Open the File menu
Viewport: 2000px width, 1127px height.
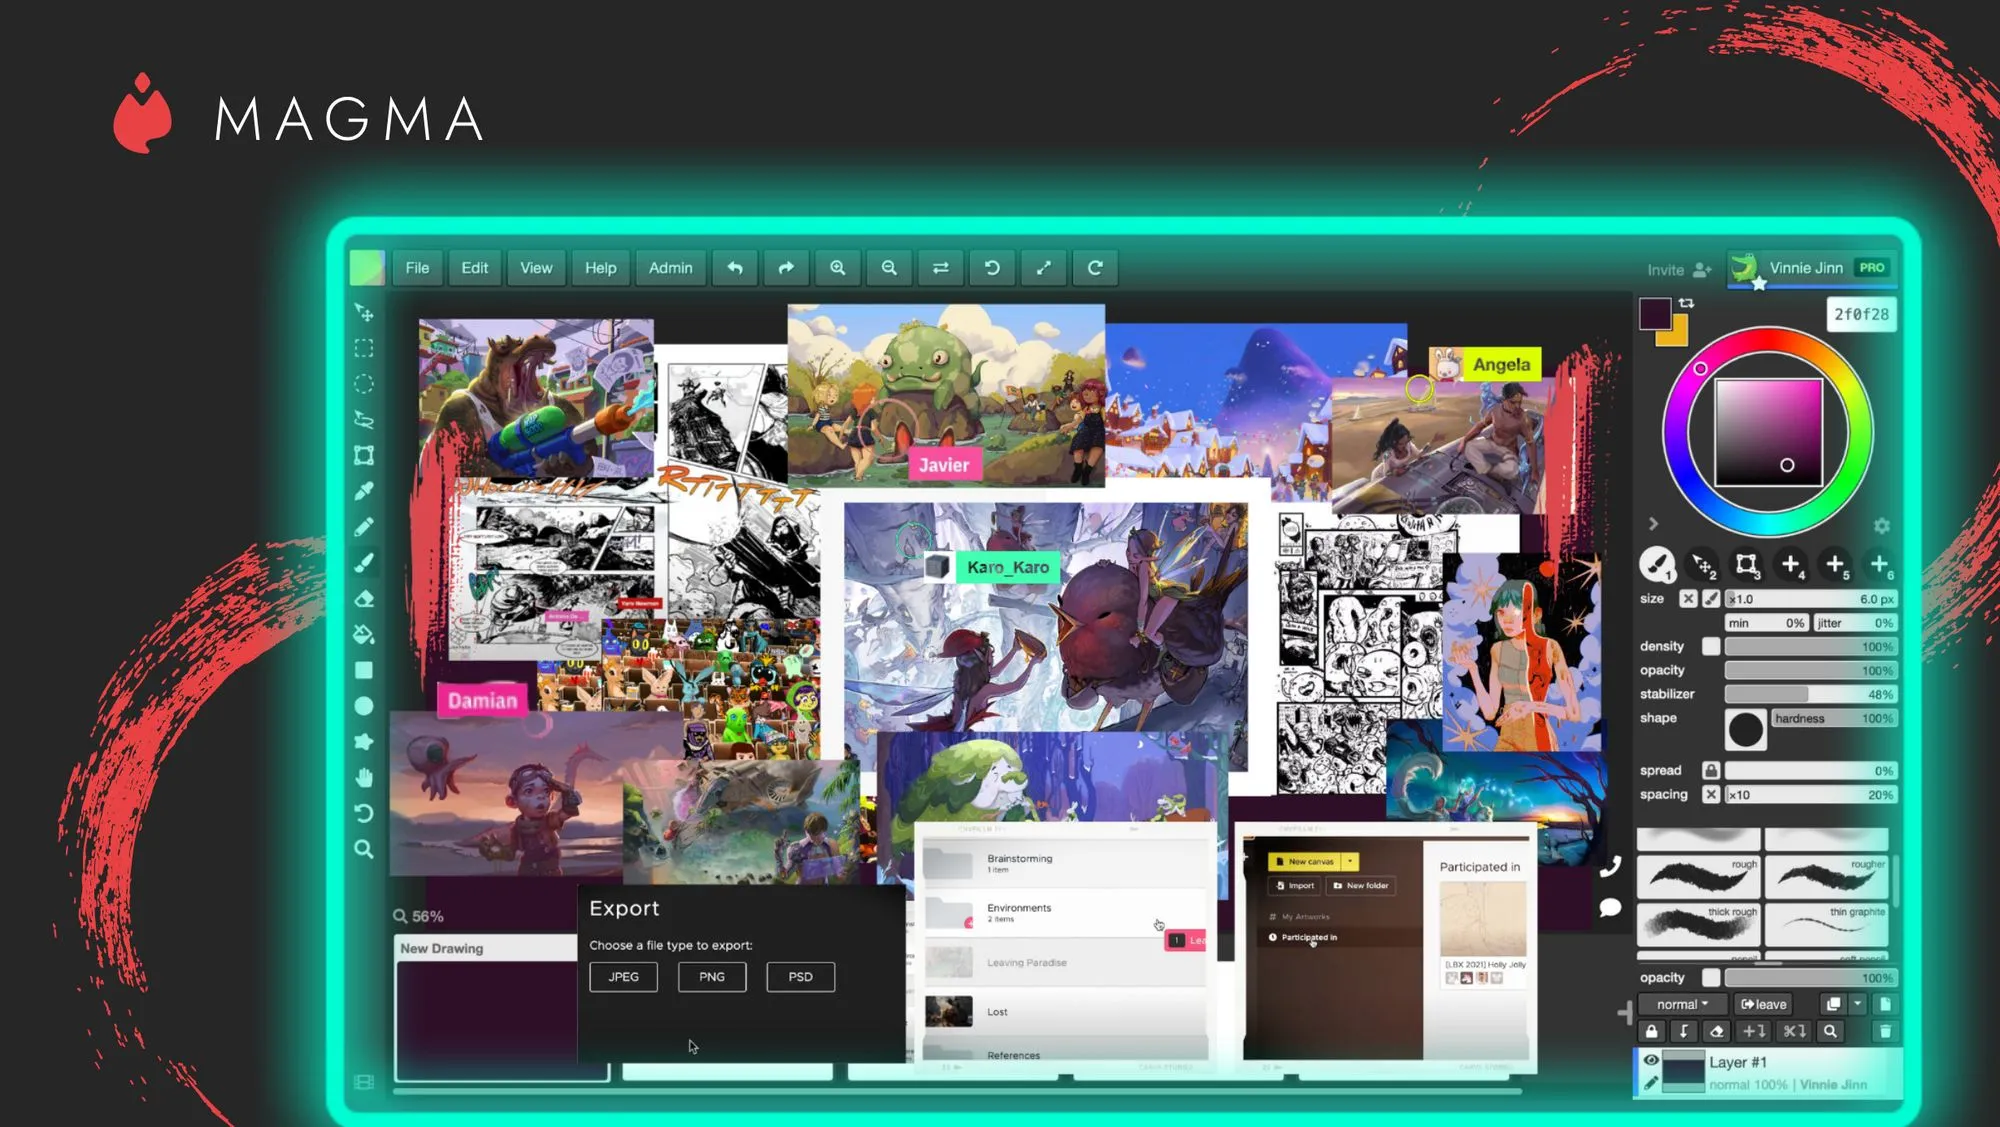click(417, 268)
